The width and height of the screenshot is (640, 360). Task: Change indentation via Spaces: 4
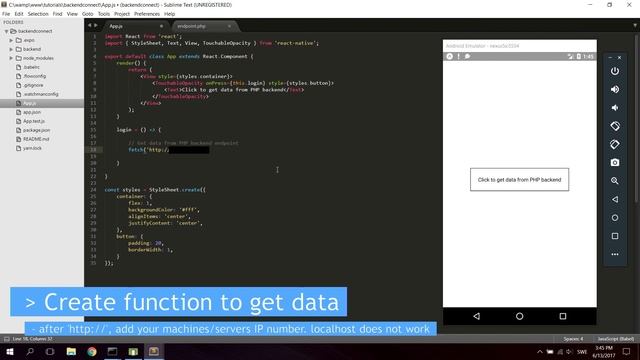click(573, 339)
